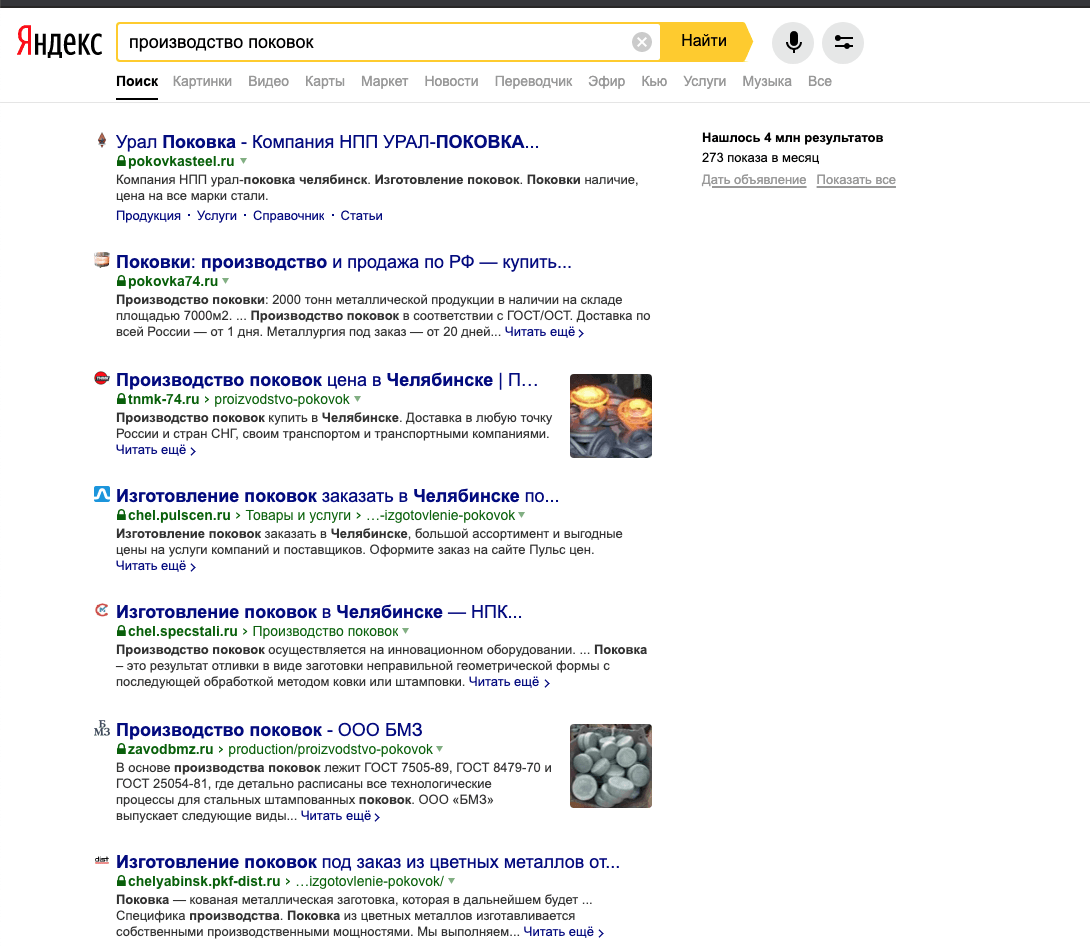Open the Маркет tab
Viewport: 1090px width, 946px height.
[384, 81]
